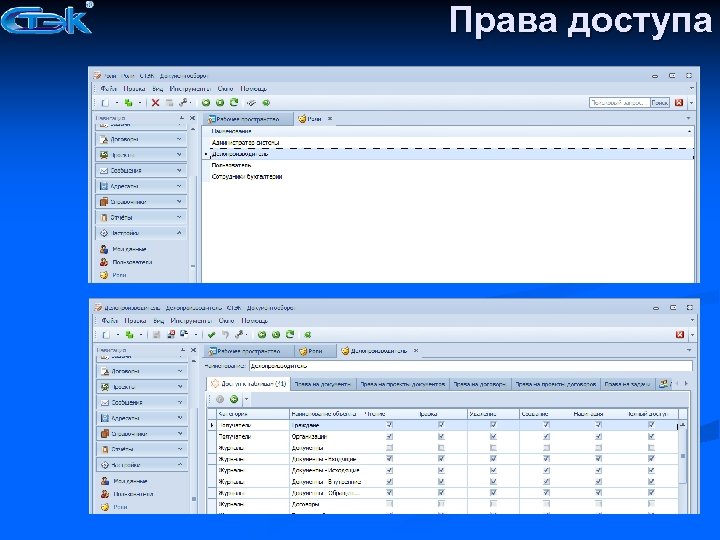The width and height of the screenshot is (720, 540).
Task: Open Файл menu in the Роли window
Action: click(x=108, y=89)
